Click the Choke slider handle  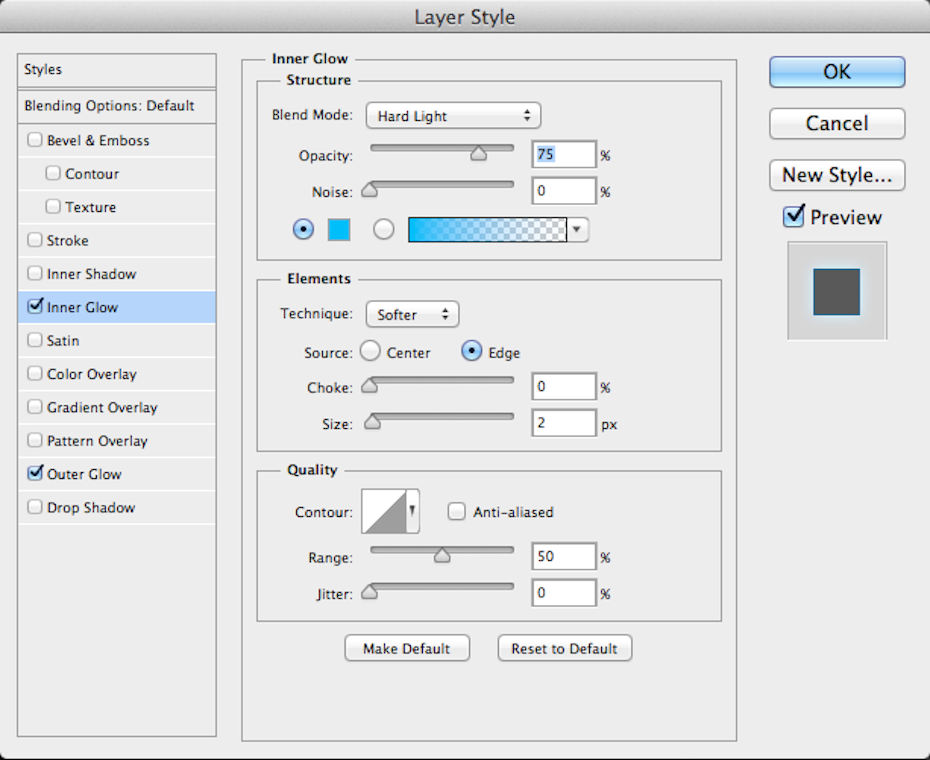coord(370,386)
